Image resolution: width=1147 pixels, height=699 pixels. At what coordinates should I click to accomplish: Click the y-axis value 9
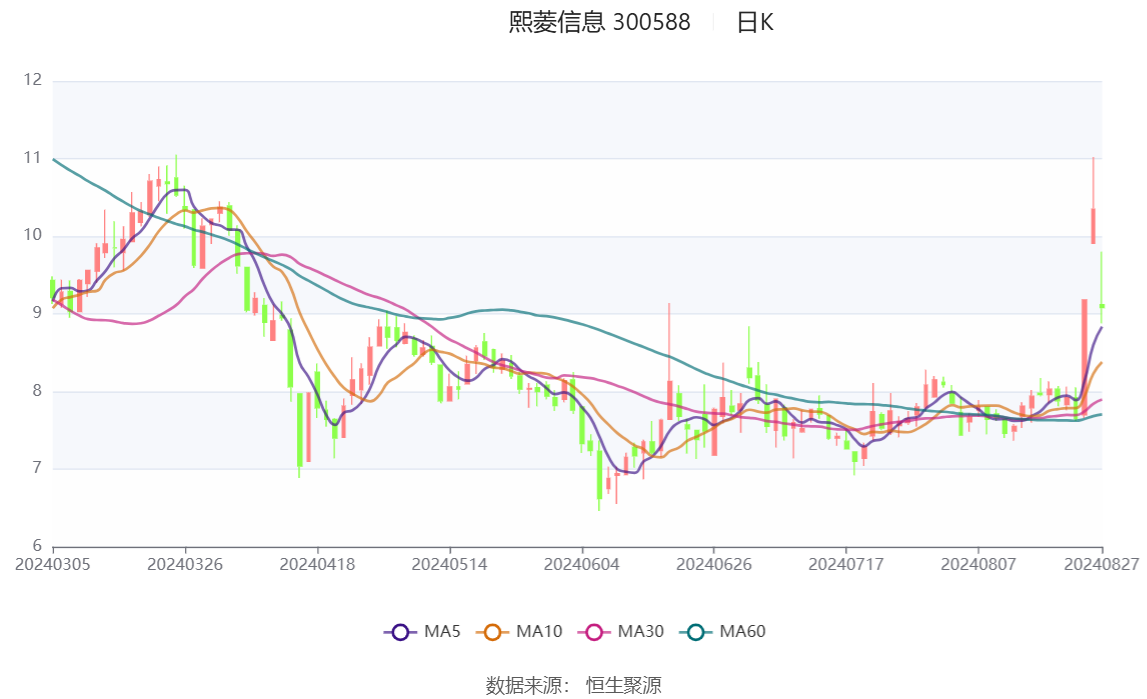[x=37, y=312]
